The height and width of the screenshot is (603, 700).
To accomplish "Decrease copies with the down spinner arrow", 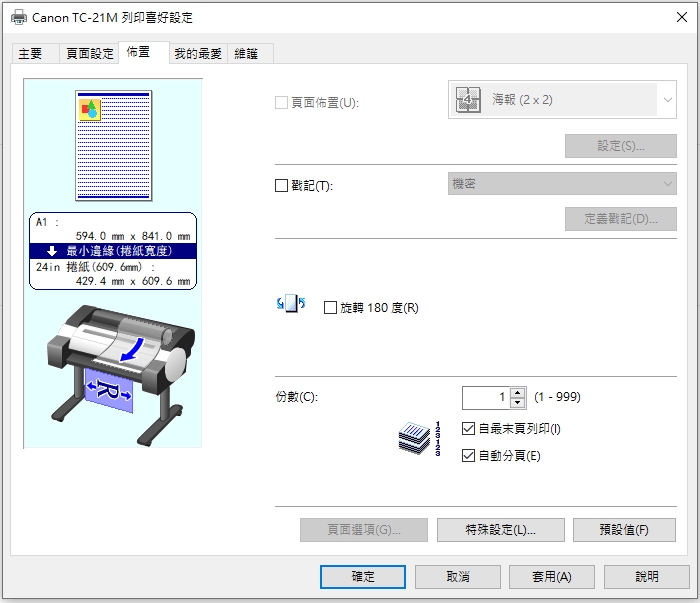I will pos(517,403).
